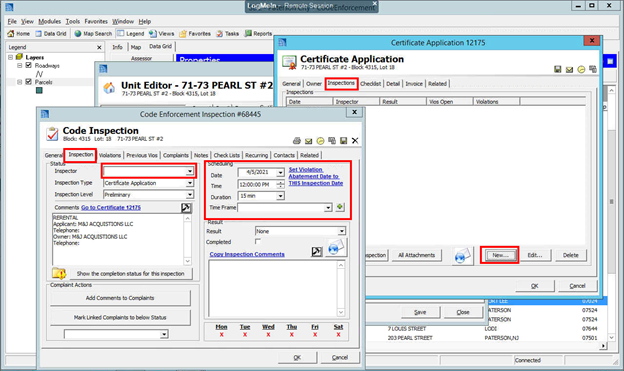Click the yellow clock icon in Code Inspection header

coord(320,141)
